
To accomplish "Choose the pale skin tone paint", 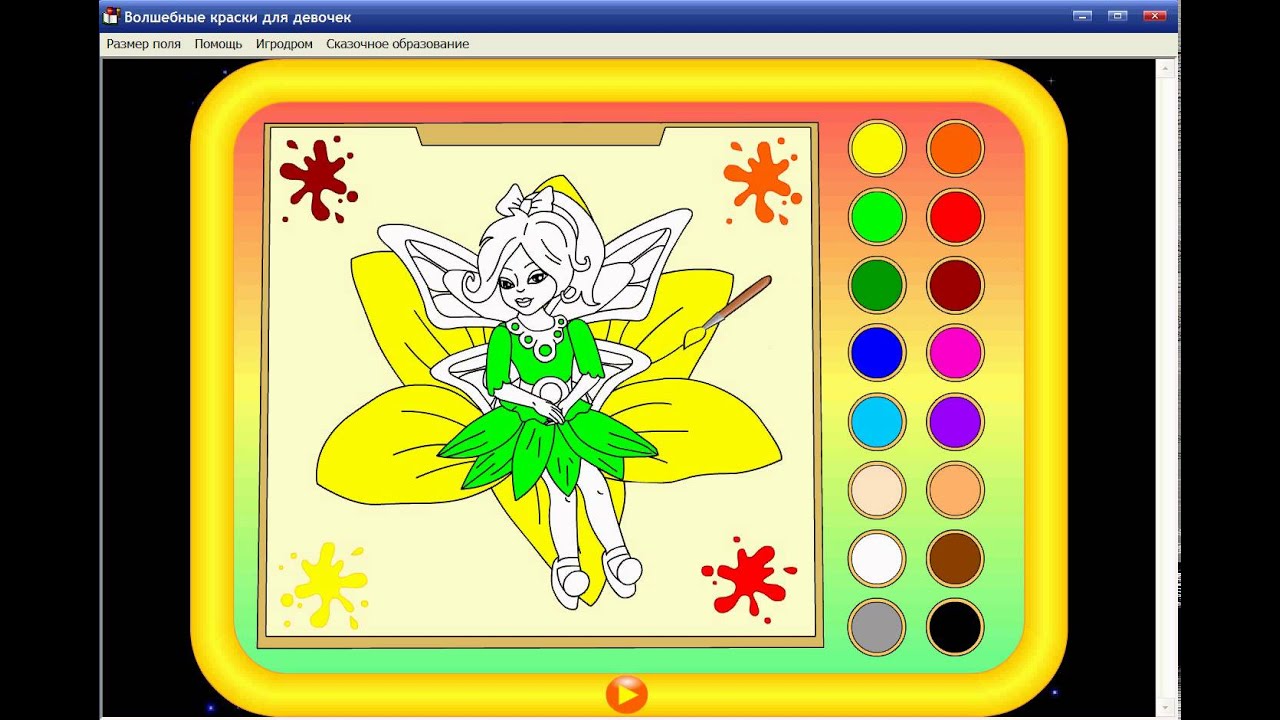I will coord(877,490).
